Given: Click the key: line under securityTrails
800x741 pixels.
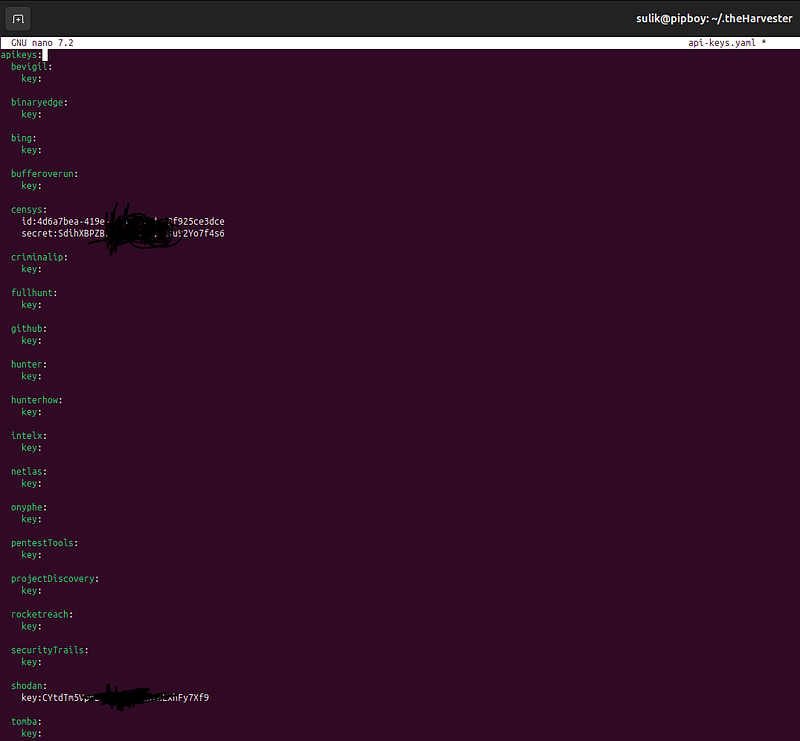Looking at the screenshot, I should point(32,662).
